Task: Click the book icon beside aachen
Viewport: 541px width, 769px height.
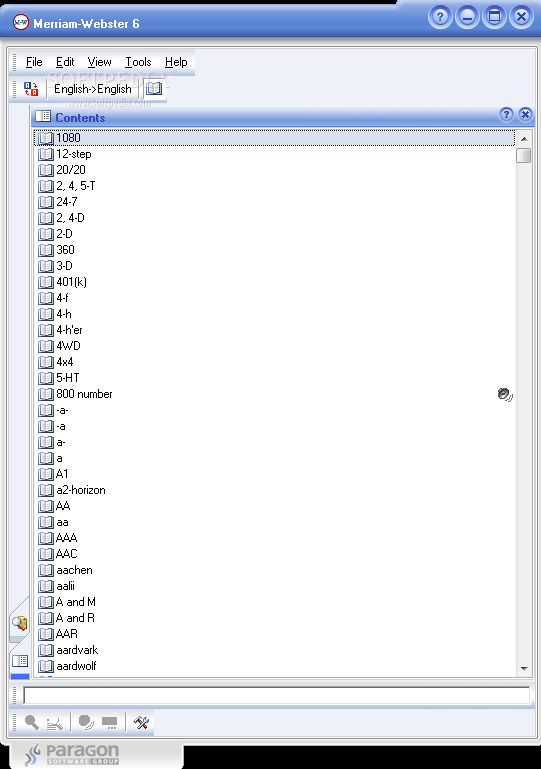Action: [x=46, y=570]
